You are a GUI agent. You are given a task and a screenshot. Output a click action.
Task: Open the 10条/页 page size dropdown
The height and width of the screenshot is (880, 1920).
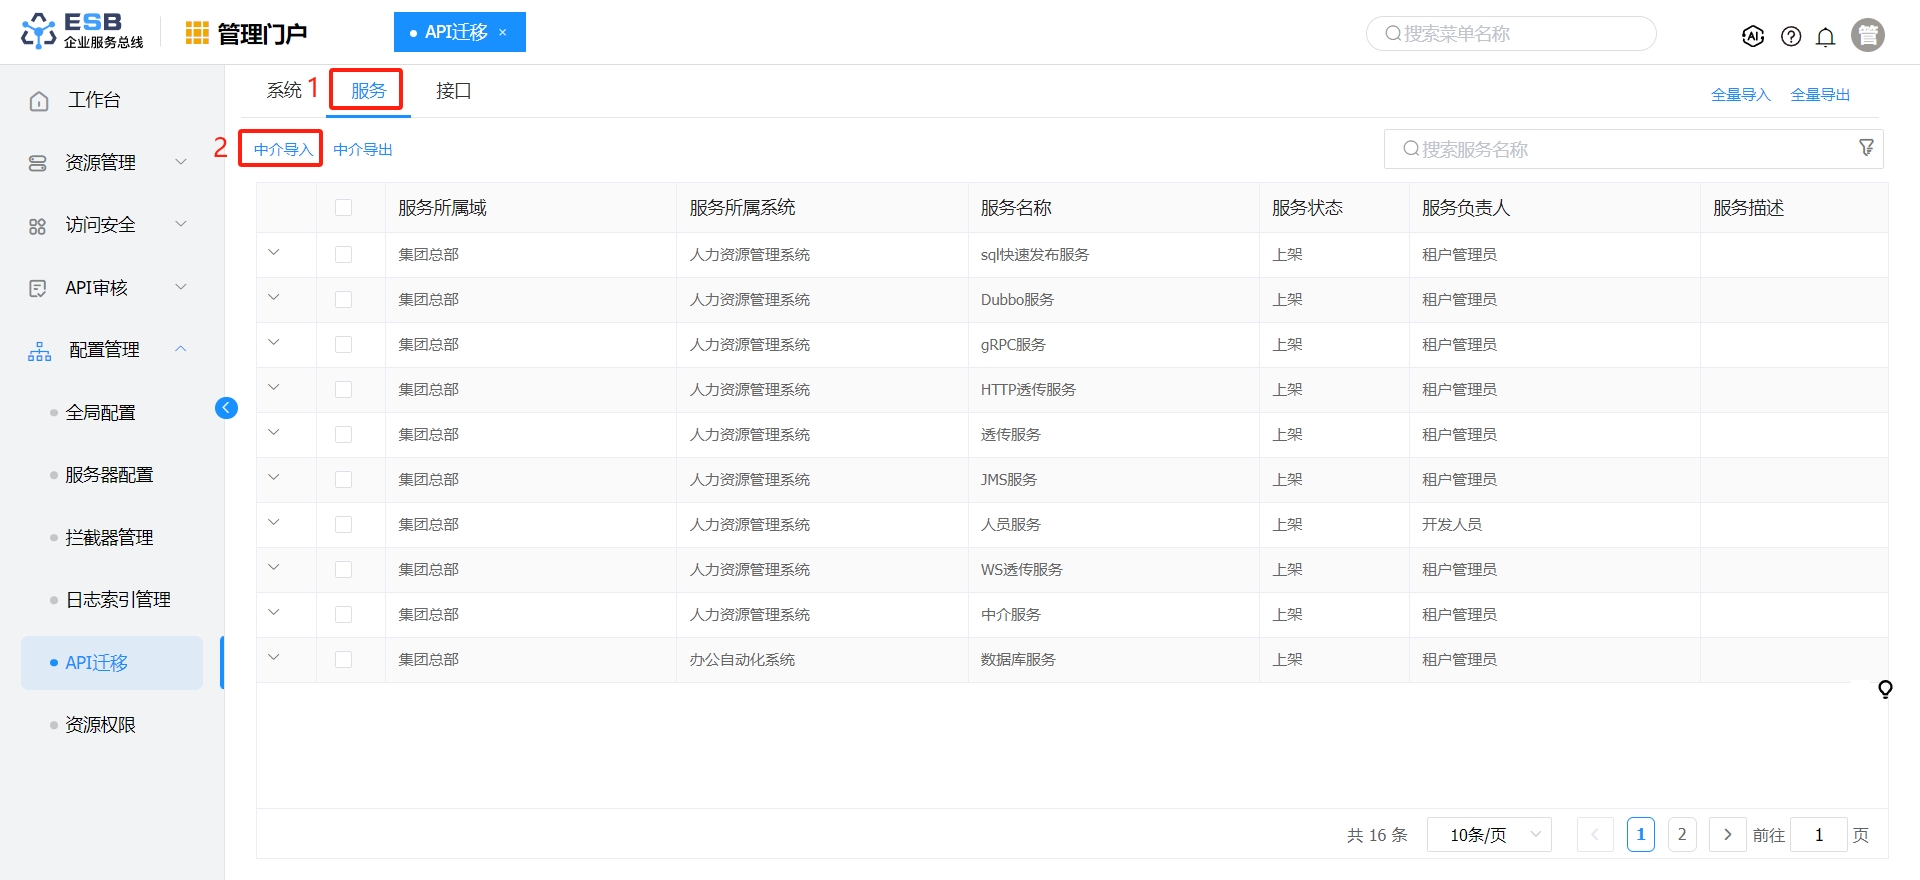pyautogui.click(x=1488, y=835)
